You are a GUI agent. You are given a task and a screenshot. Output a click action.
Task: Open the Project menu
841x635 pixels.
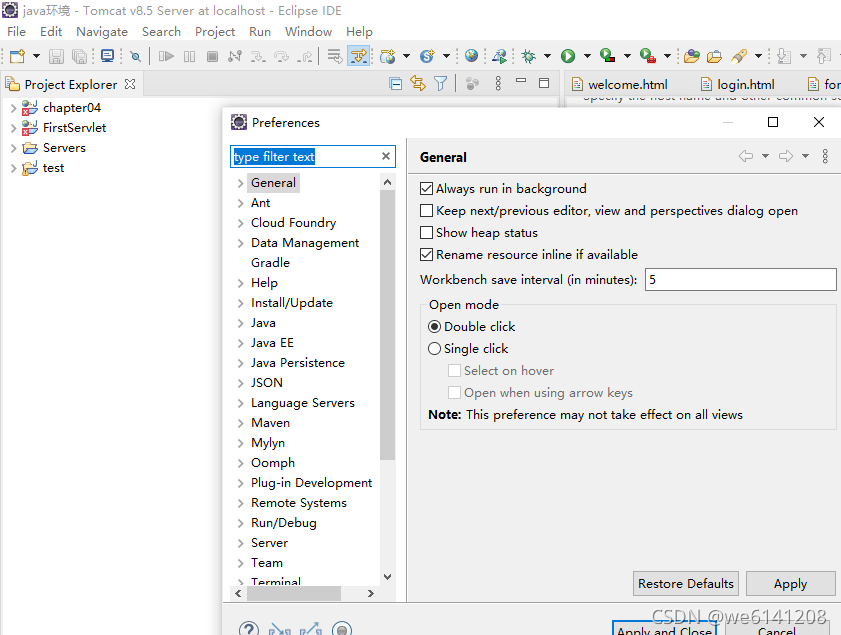point(215,32)
